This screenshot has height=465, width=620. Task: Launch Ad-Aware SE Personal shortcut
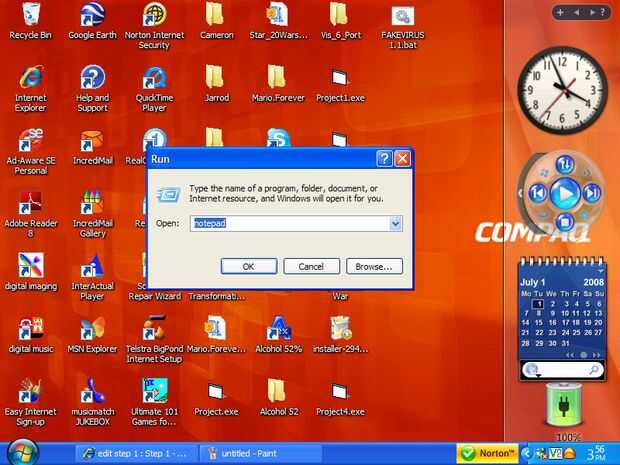(30, 152)
